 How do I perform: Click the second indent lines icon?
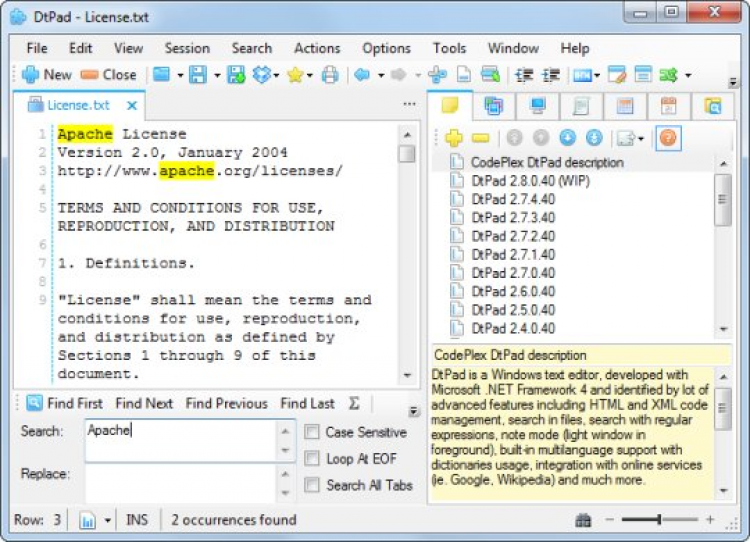click(x=551, y=75)
